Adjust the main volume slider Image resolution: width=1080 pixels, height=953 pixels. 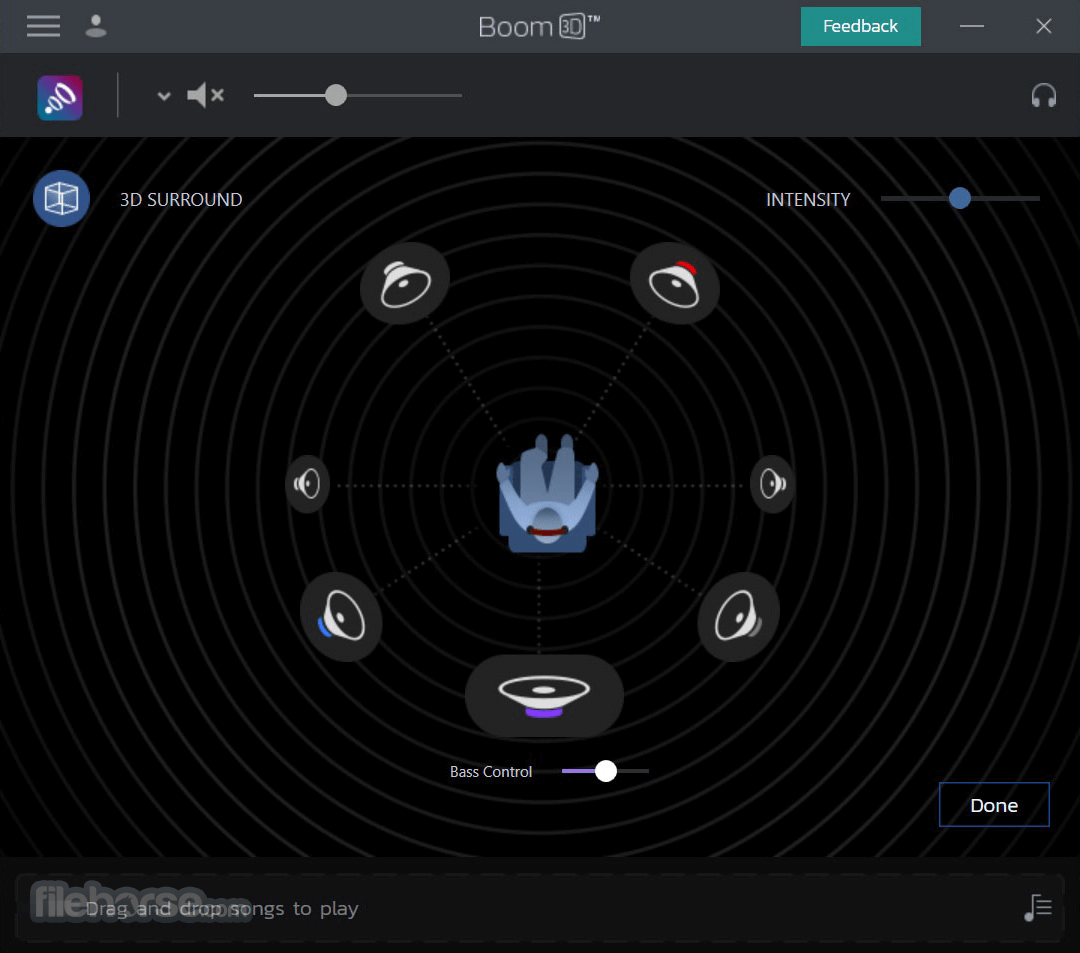[357, 95]
